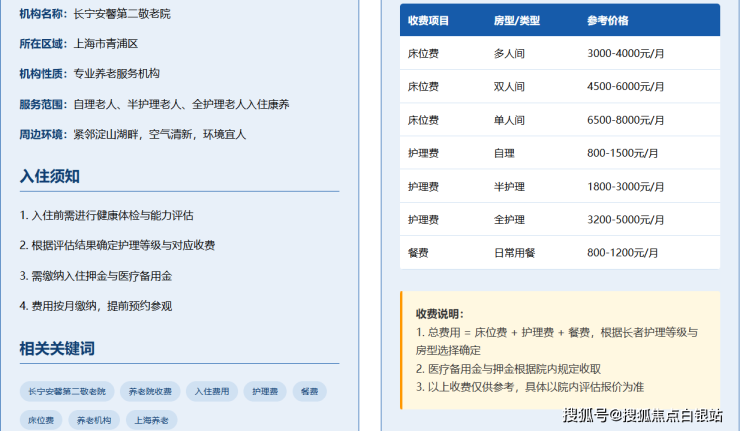
Task: Select the 单人间 room type cell
Action: pos(509,120)
